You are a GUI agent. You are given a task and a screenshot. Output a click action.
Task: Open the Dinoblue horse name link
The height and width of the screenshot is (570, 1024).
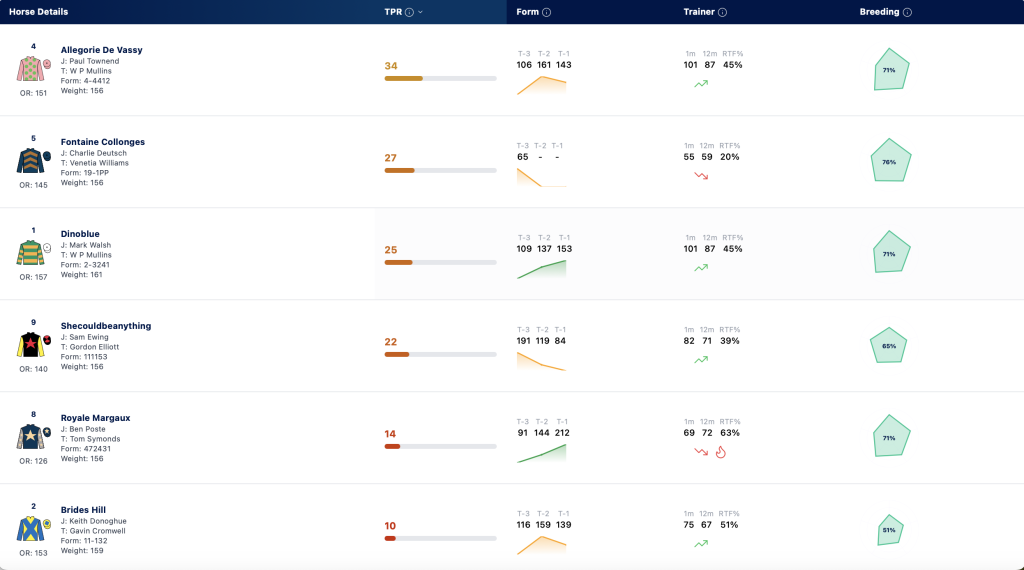pos(80,234)
